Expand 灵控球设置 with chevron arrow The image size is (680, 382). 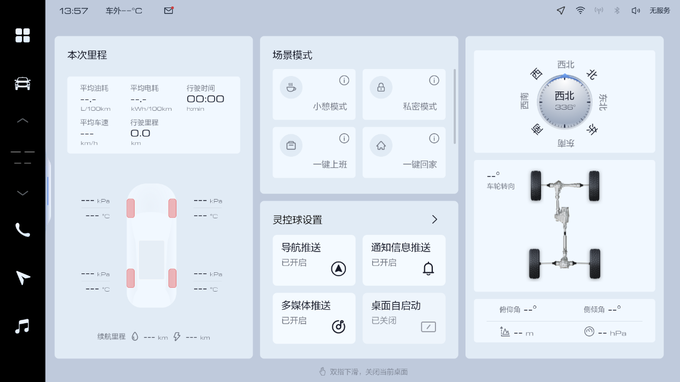pos(435,219)
